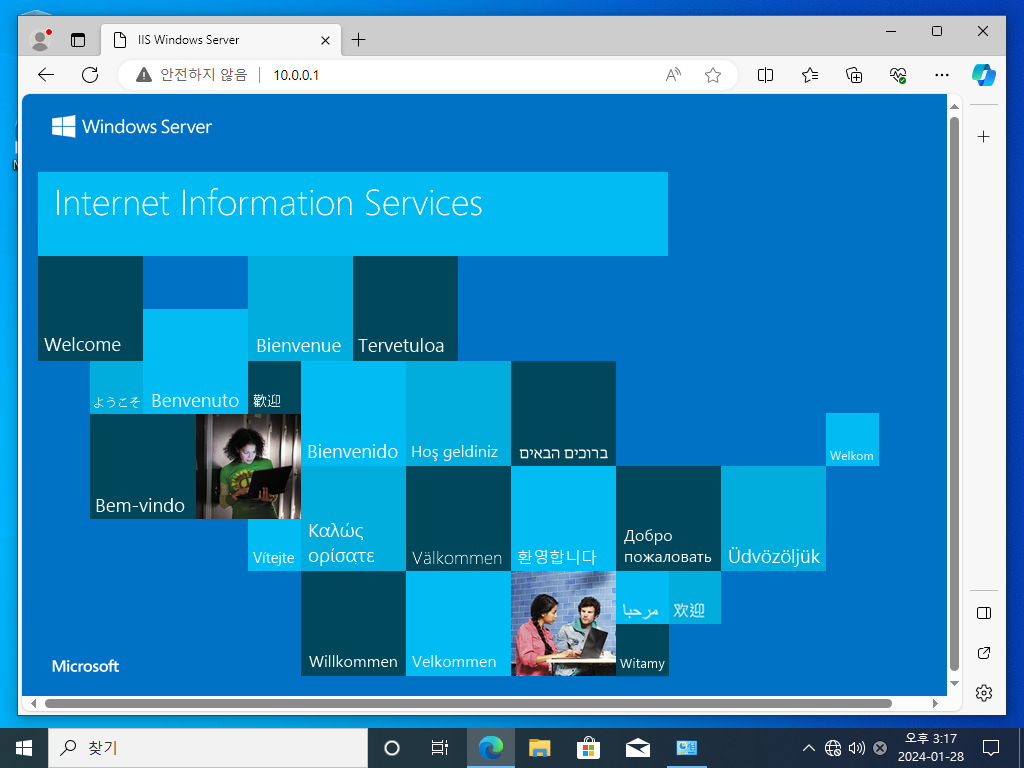1024x768 pixels.
Task: Click the Benvenuto tile
Action: (195, 361)
